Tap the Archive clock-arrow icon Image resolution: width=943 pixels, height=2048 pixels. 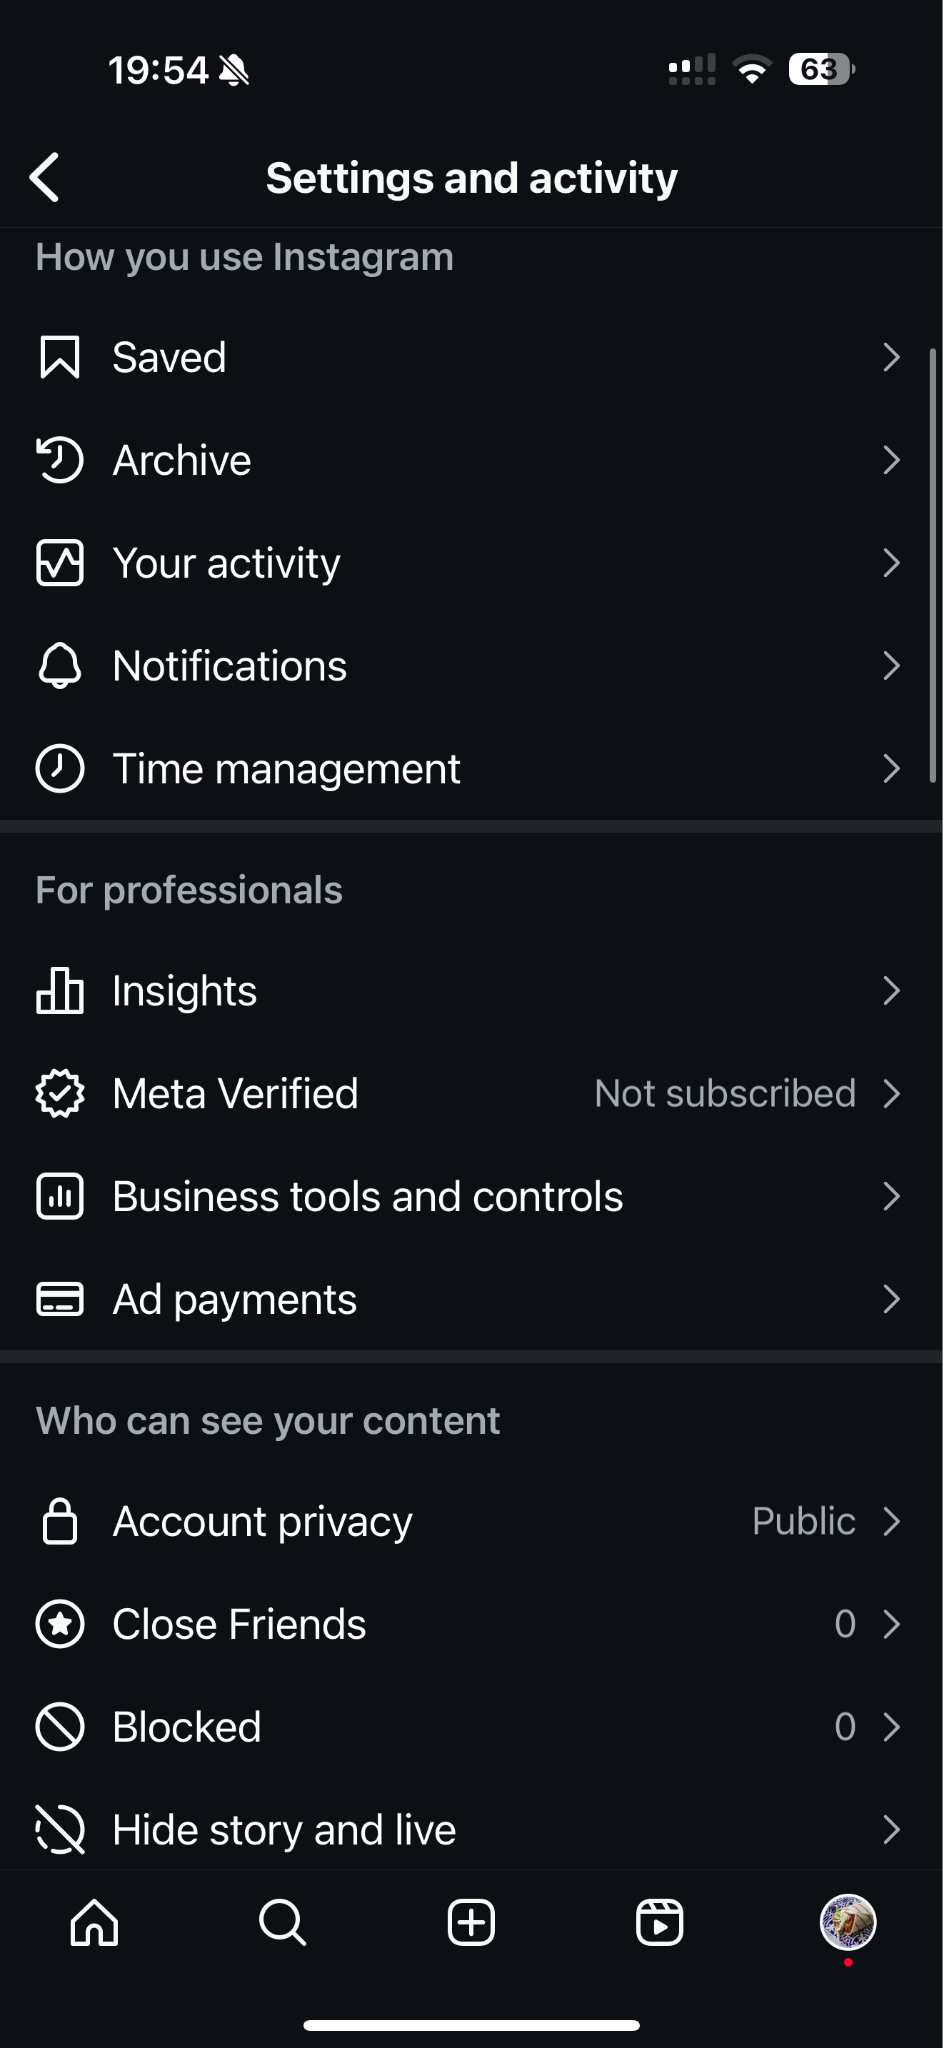[59, 461]
